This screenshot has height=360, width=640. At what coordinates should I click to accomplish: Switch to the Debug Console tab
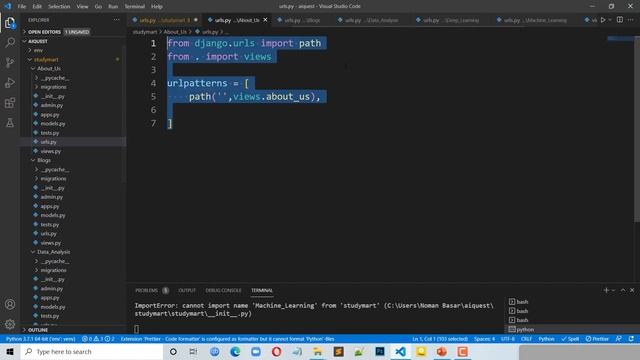(223, 290)
